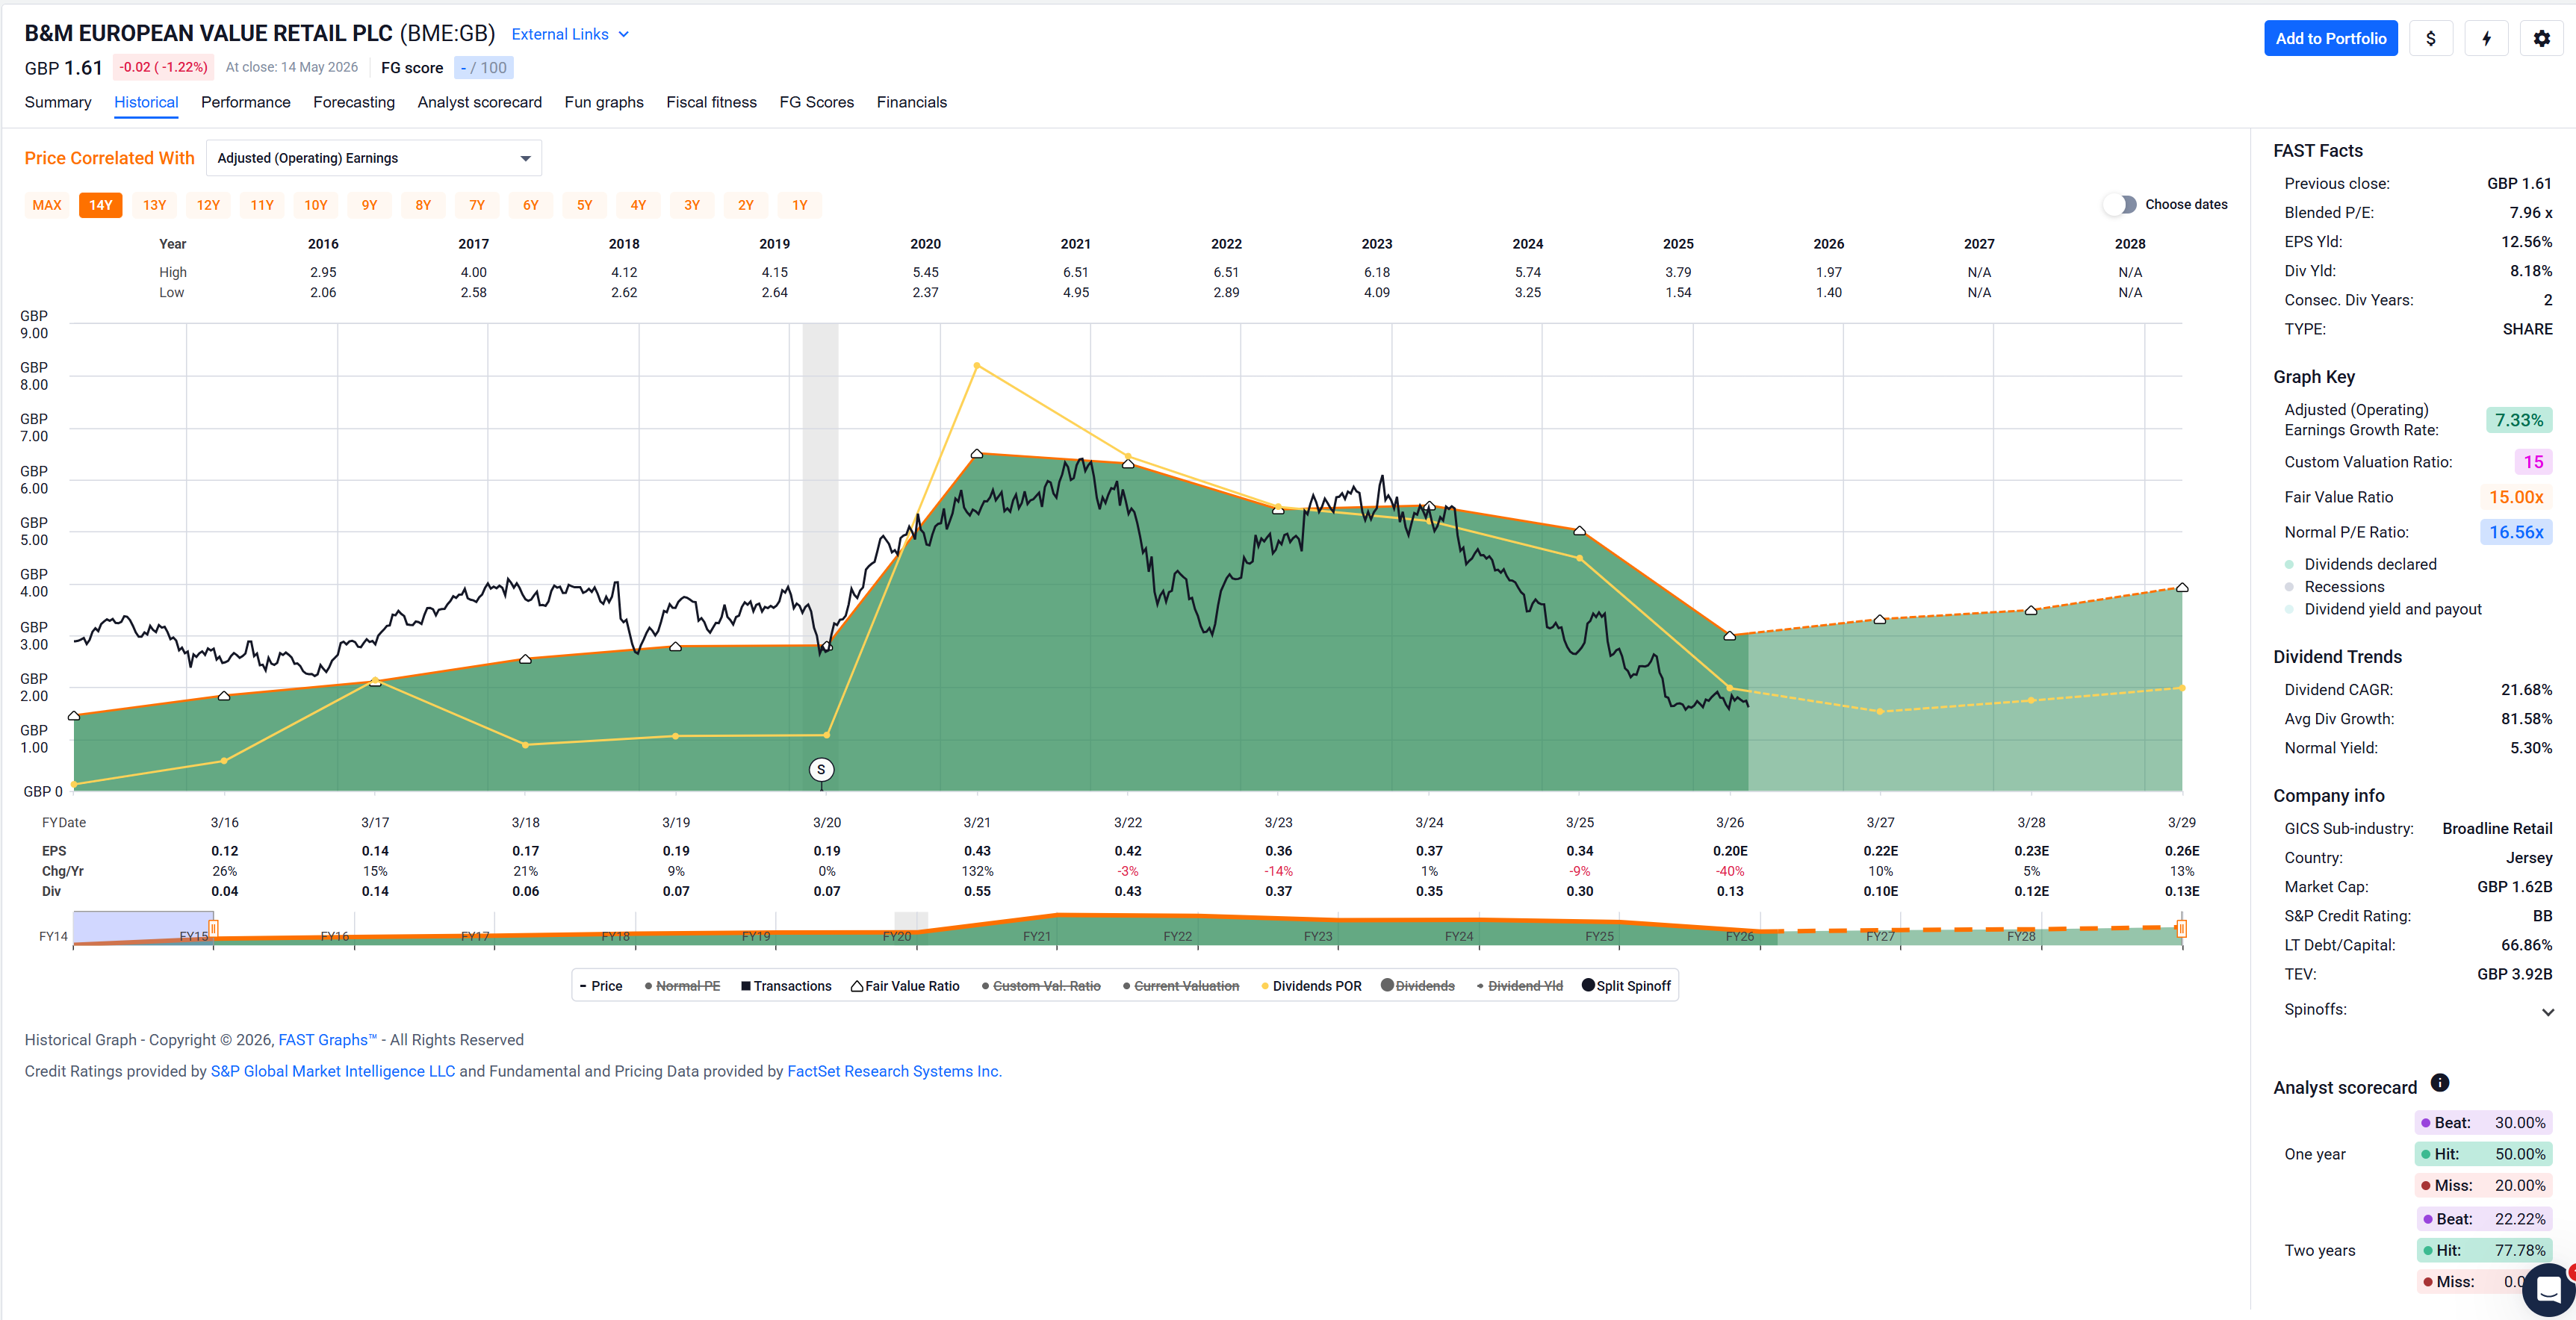Click the lightning bolt icon

pyautogui.click(x=2486, y=39)
